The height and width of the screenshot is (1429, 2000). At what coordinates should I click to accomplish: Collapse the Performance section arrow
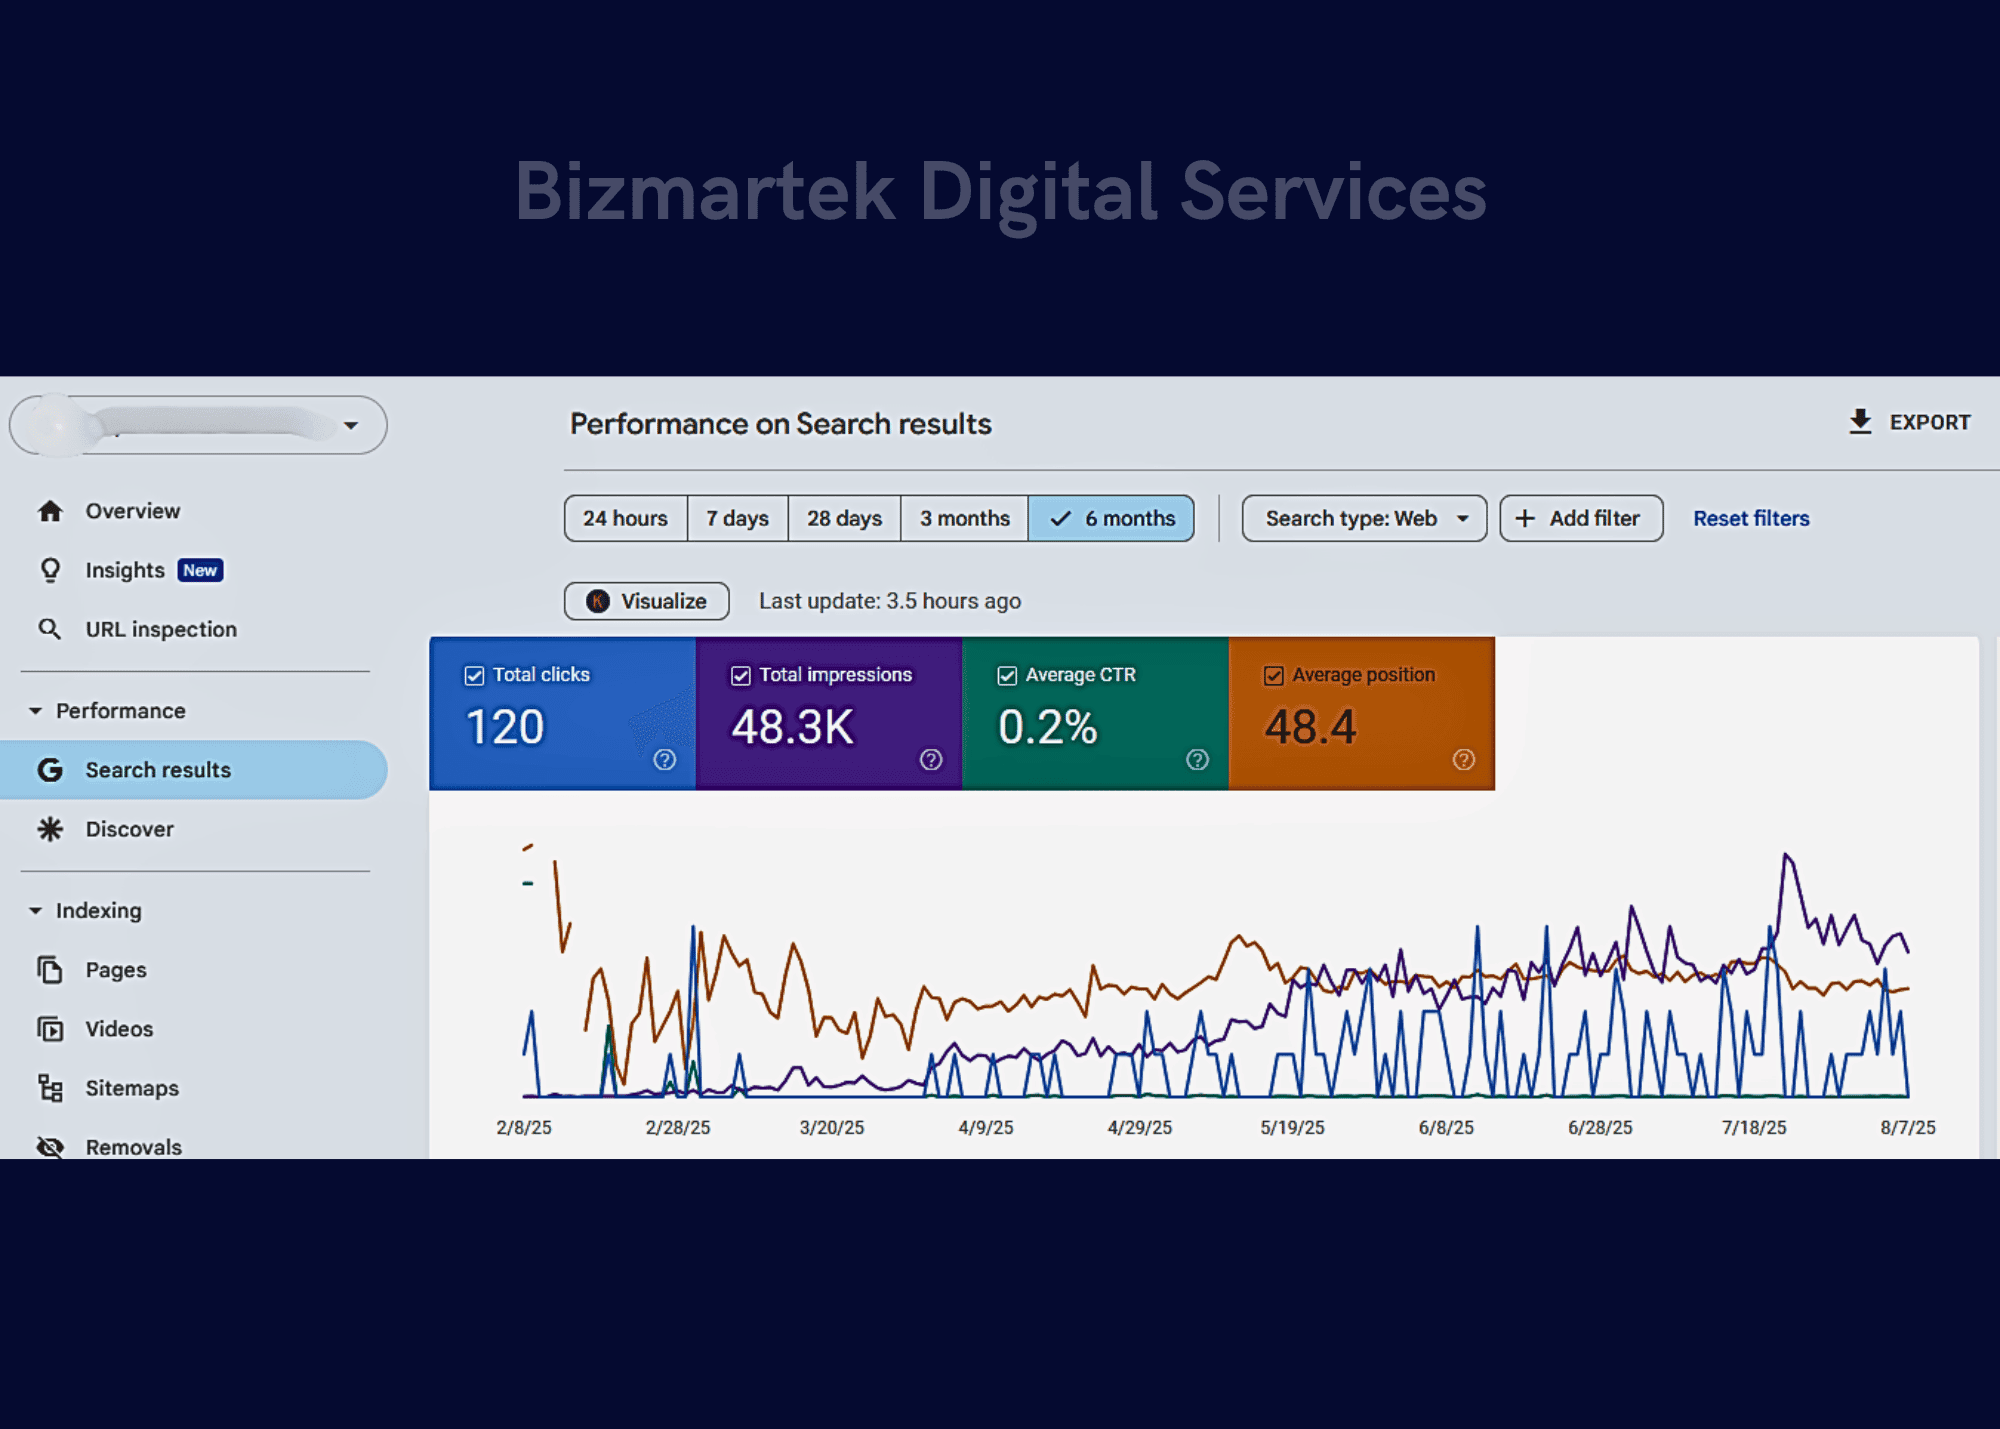35,711
